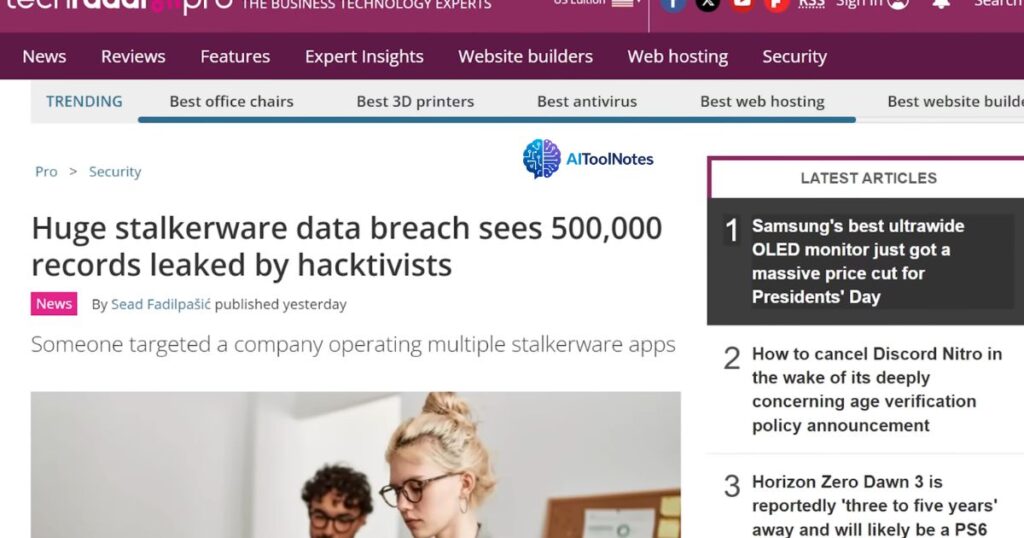Go to Web hosting section
The width and height of the screenshot is (1024, 538).
677,56
